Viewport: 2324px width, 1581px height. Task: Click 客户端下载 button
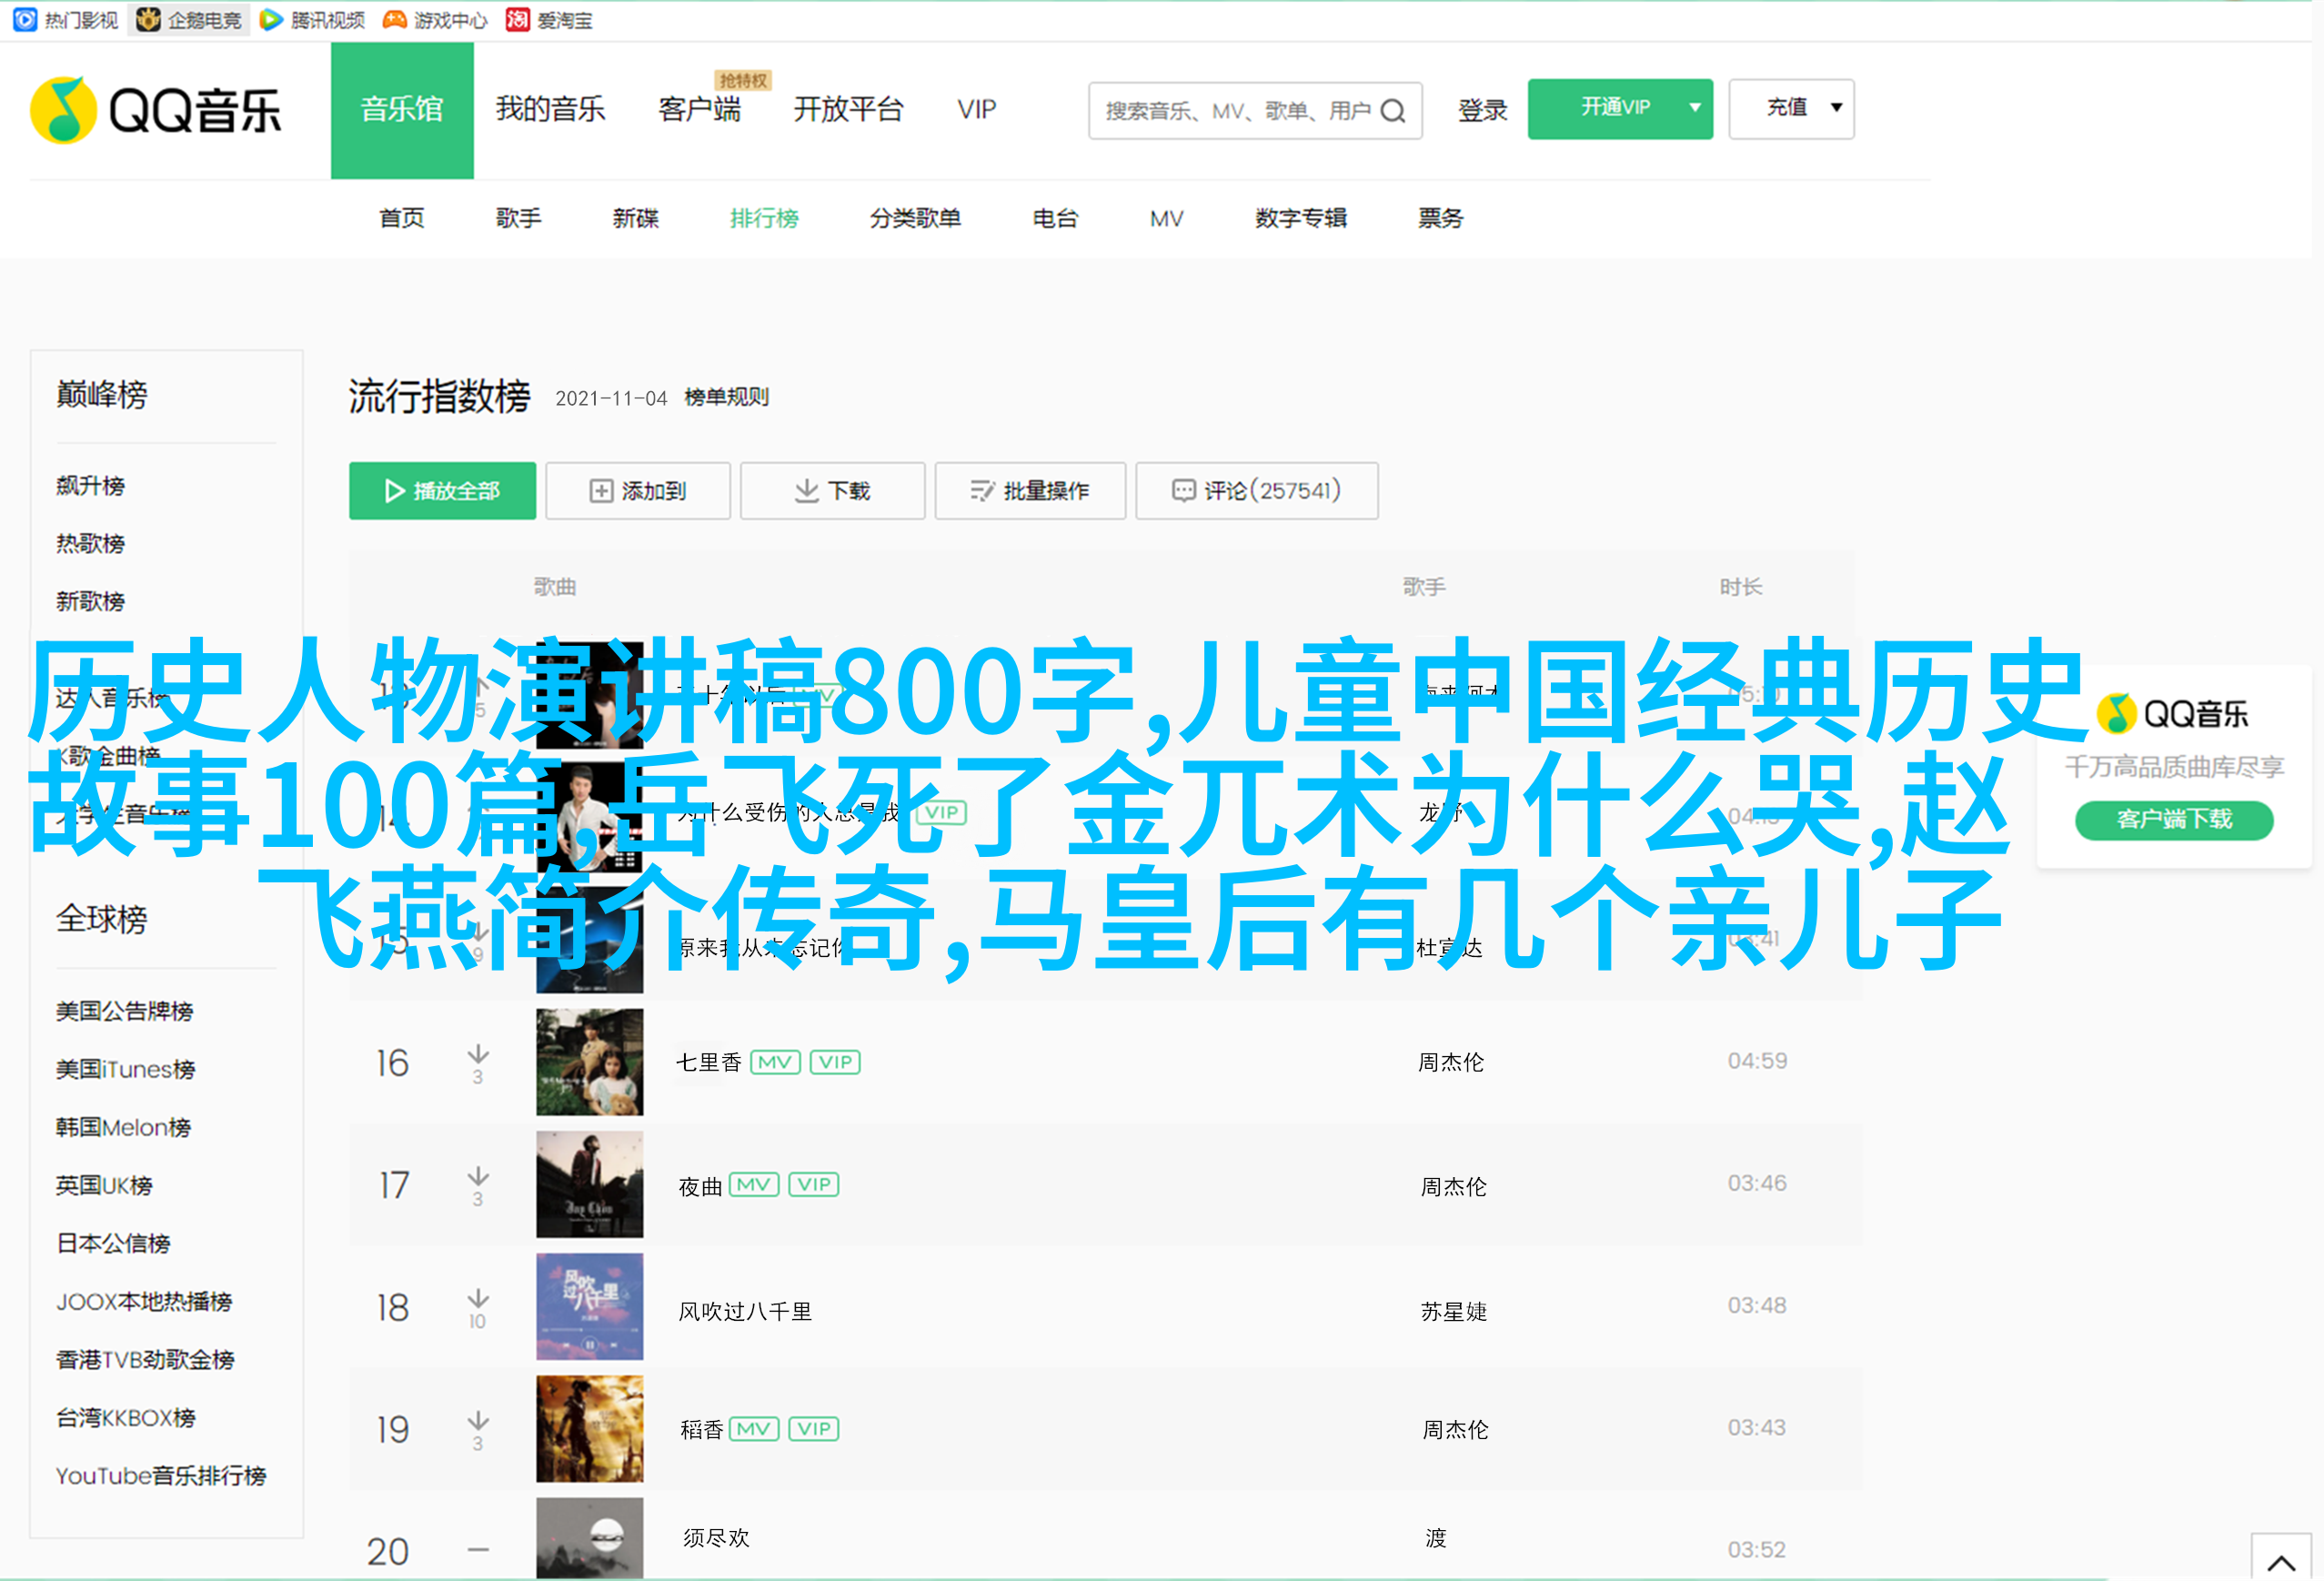tap(2174, 820)
